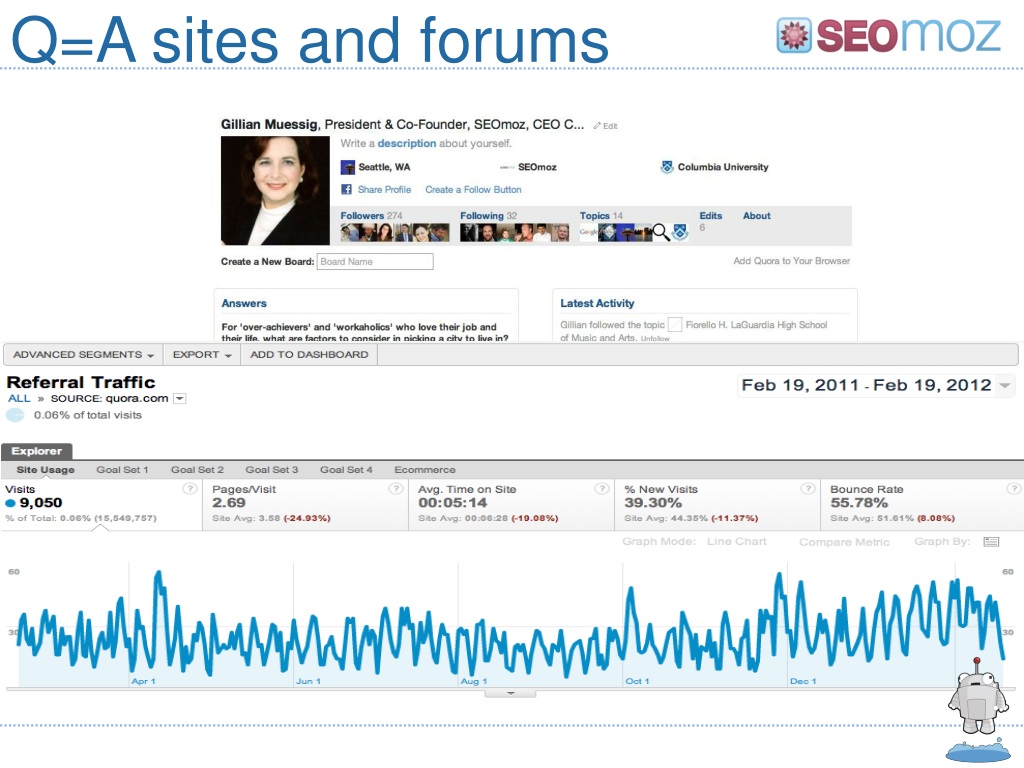This screenshot has height=768, width=1024.
Task: Open the Followers 274 link
Action: pos(371,216)
